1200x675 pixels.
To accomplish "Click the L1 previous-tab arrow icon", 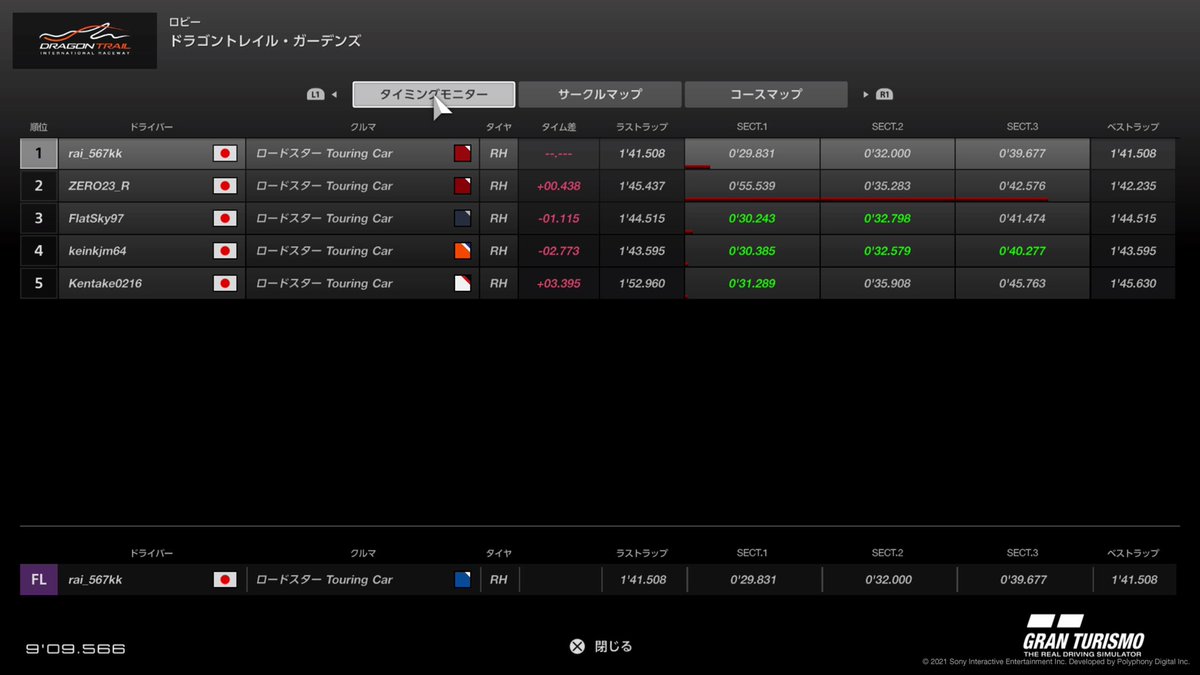I will click(322, 94).
